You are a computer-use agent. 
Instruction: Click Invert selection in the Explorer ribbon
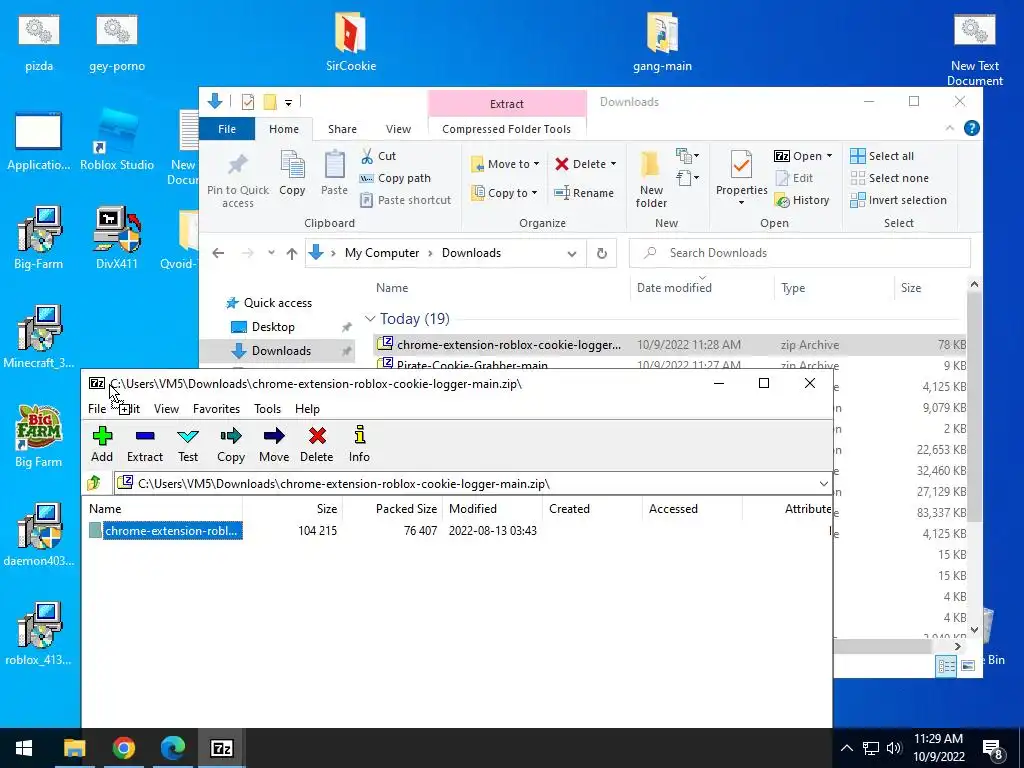point(898,200)
